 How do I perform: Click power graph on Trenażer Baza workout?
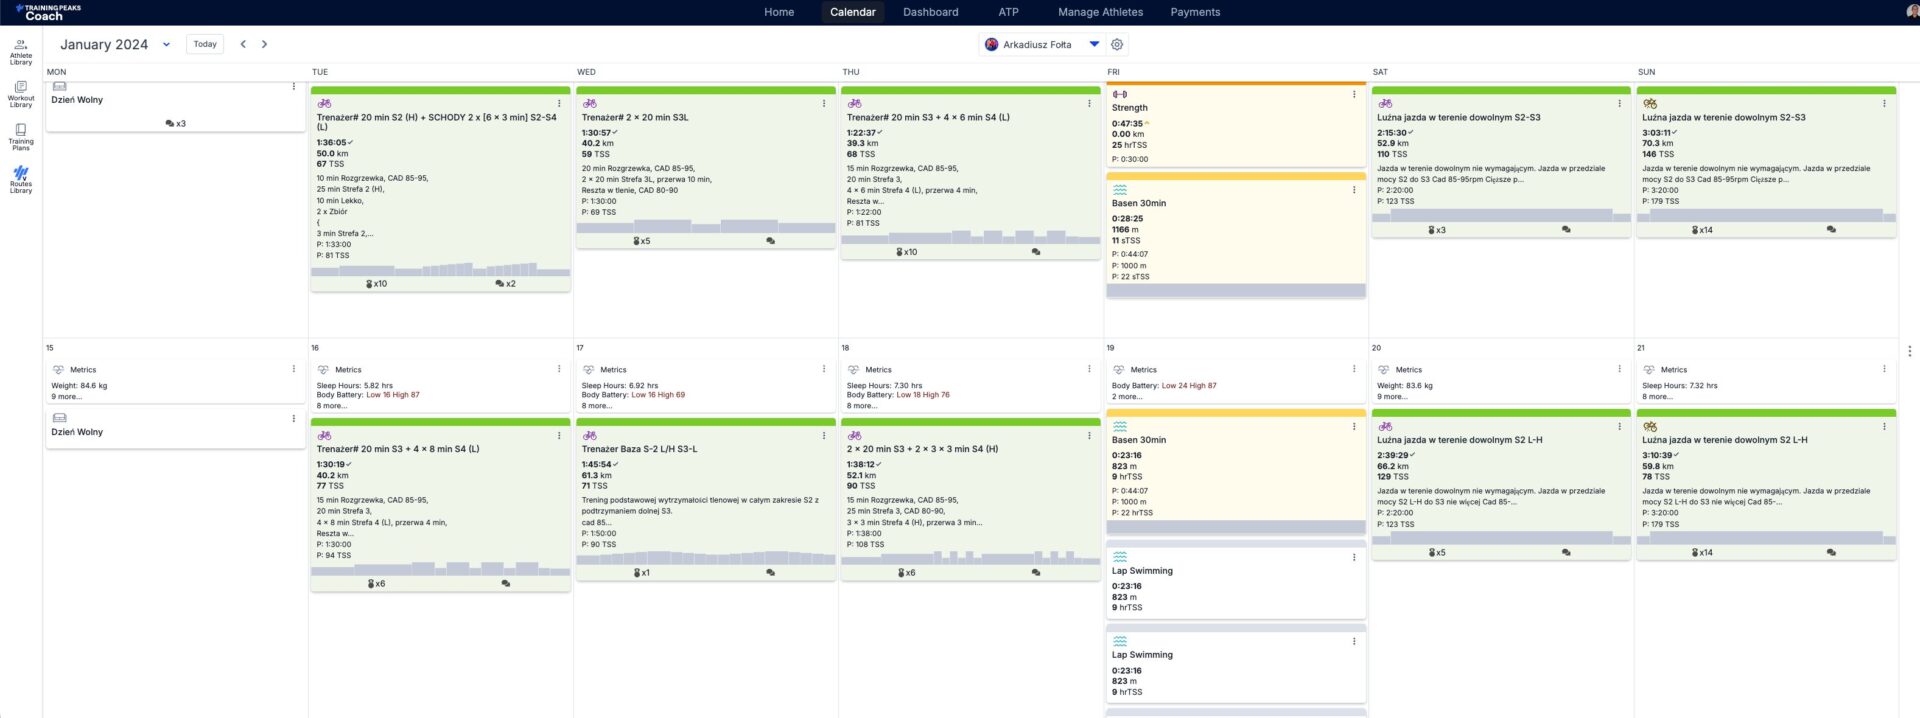pos(705,558)
